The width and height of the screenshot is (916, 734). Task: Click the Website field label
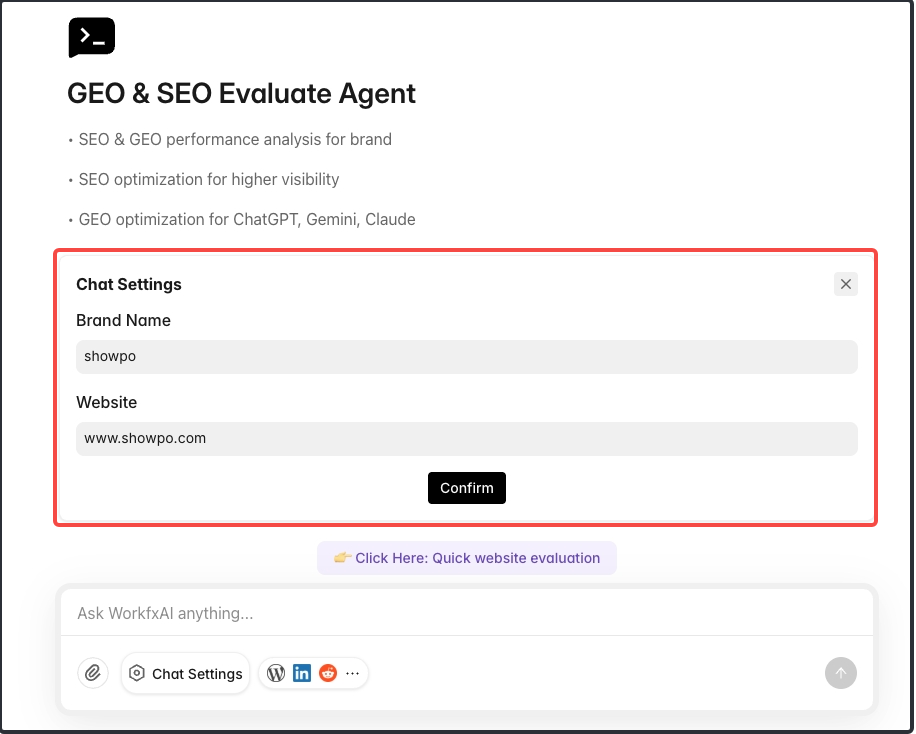(x=106, y=402)
